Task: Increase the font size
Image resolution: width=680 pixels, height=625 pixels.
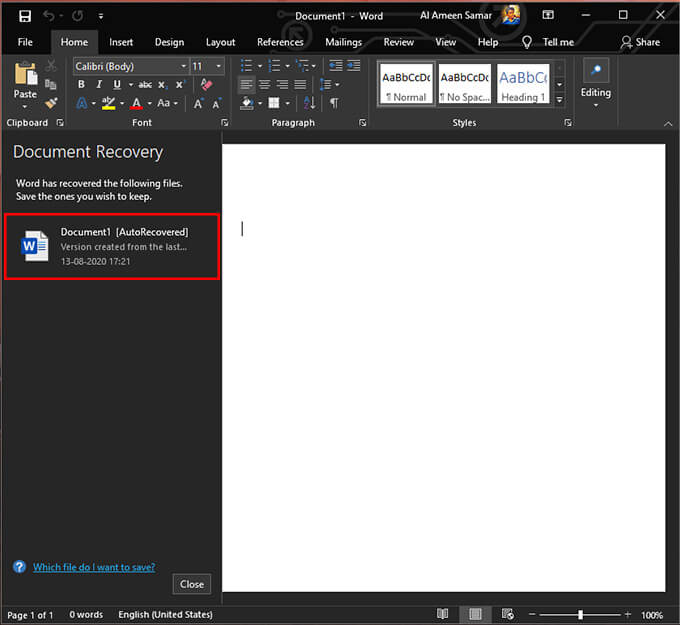Action: tap(198, 103)
